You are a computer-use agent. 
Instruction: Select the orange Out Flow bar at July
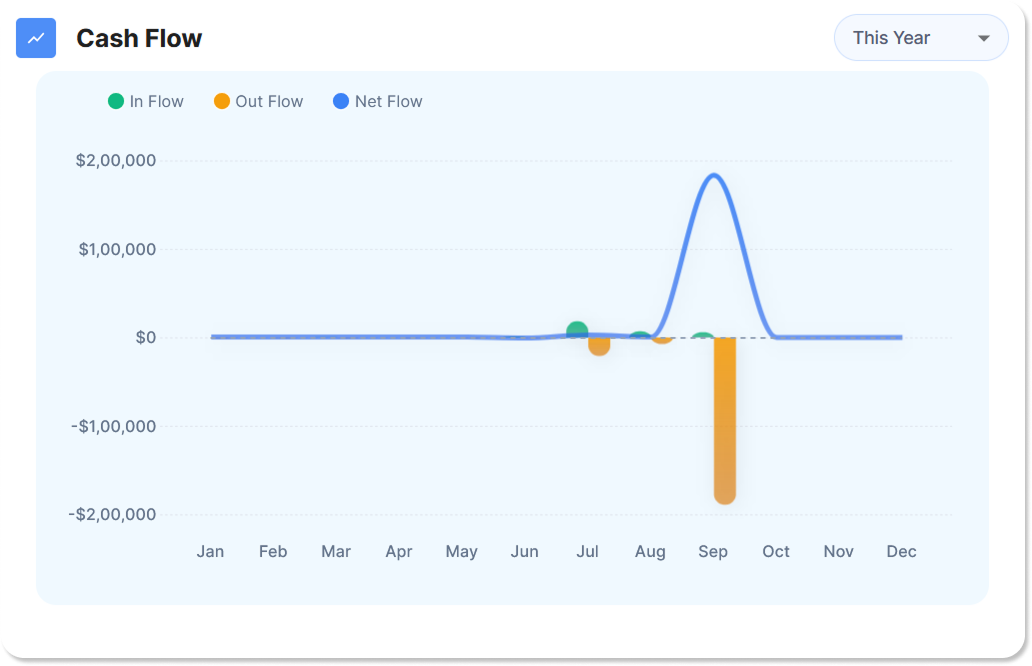coord(599,346)
